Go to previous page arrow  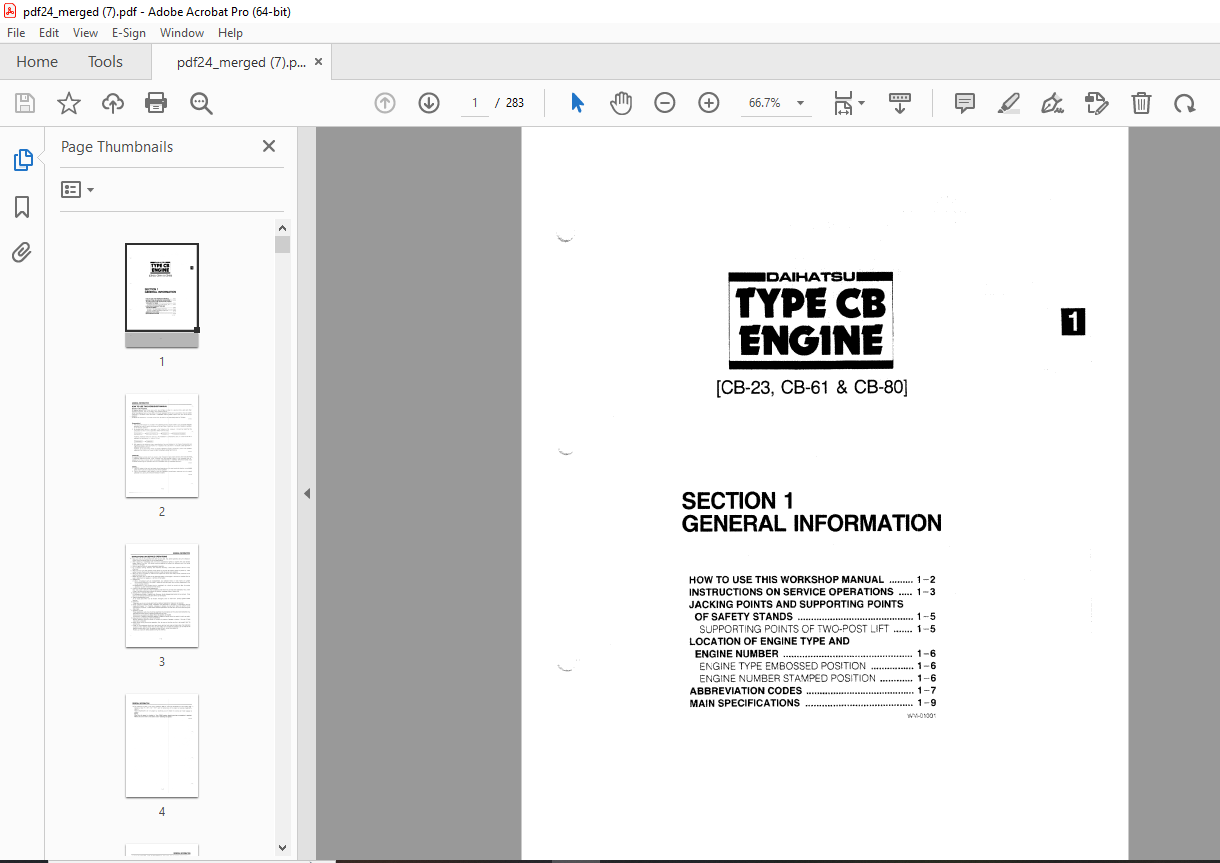click(x=385, y=103)
